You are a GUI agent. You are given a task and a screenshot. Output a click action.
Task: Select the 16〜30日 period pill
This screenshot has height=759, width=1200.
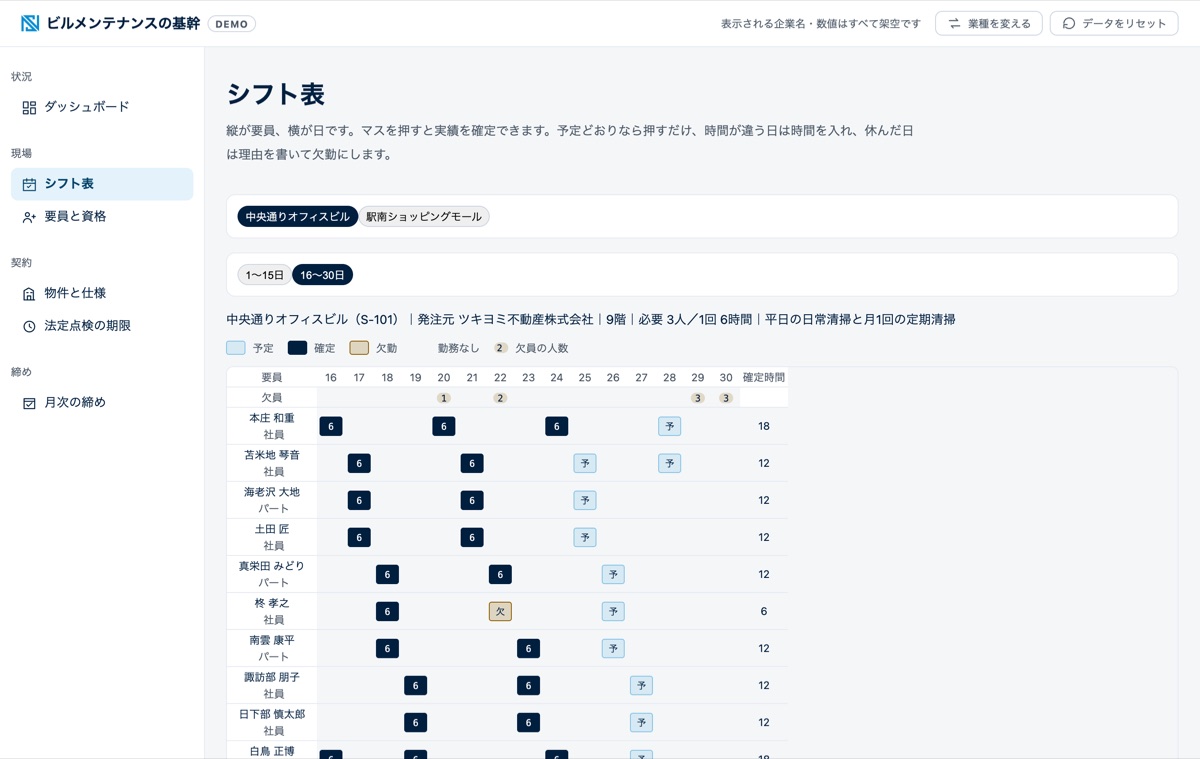[322, 275]
